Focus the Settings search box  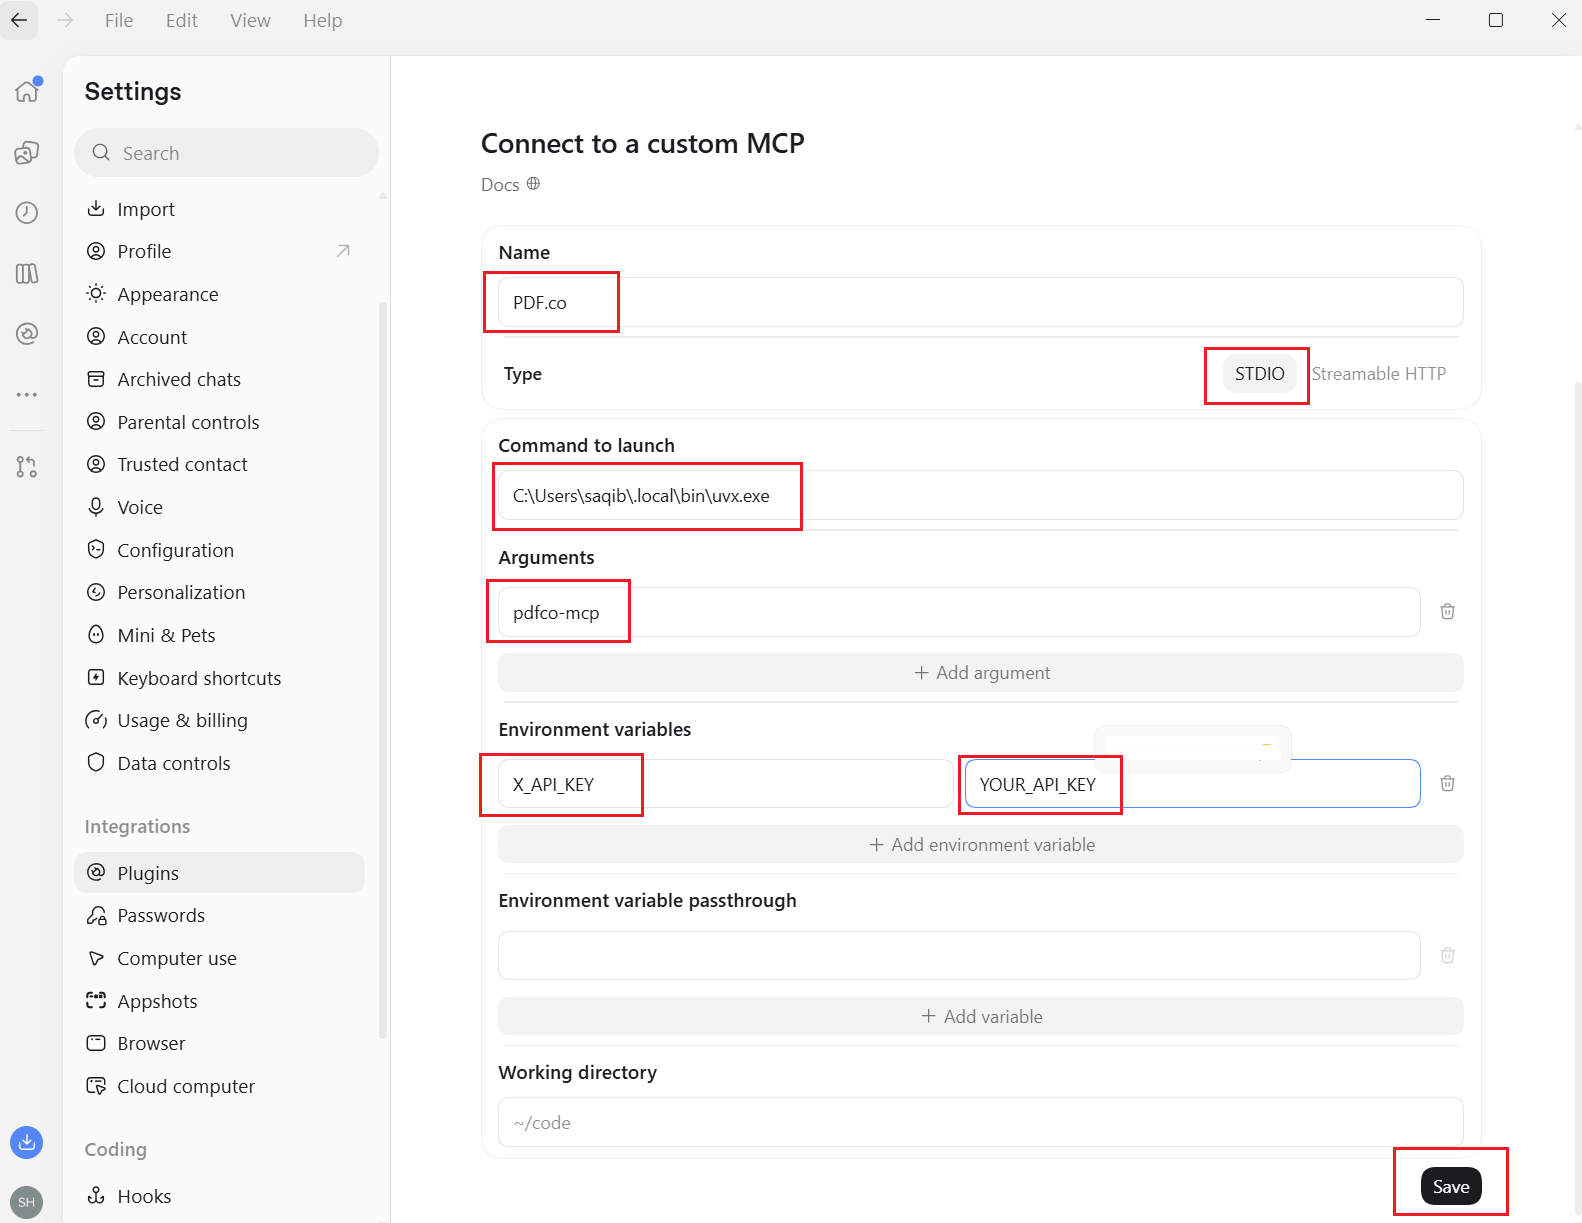click(x=227, y=153)
